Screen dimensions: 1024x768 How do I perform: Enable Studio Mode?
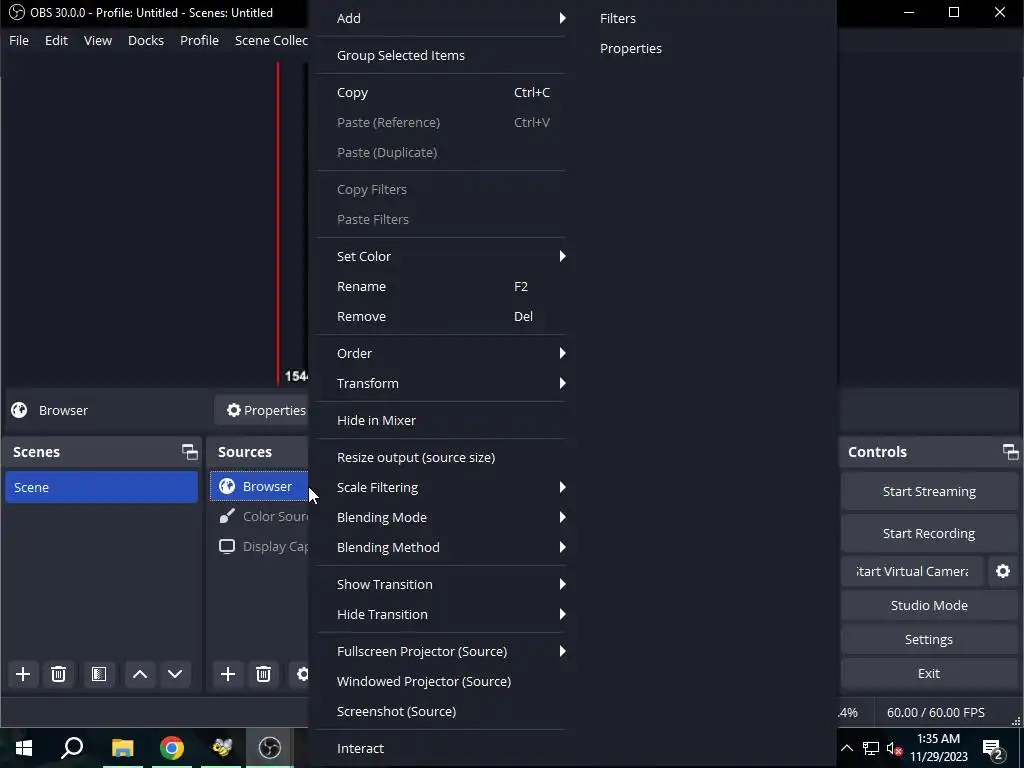[x=929, y=605]
